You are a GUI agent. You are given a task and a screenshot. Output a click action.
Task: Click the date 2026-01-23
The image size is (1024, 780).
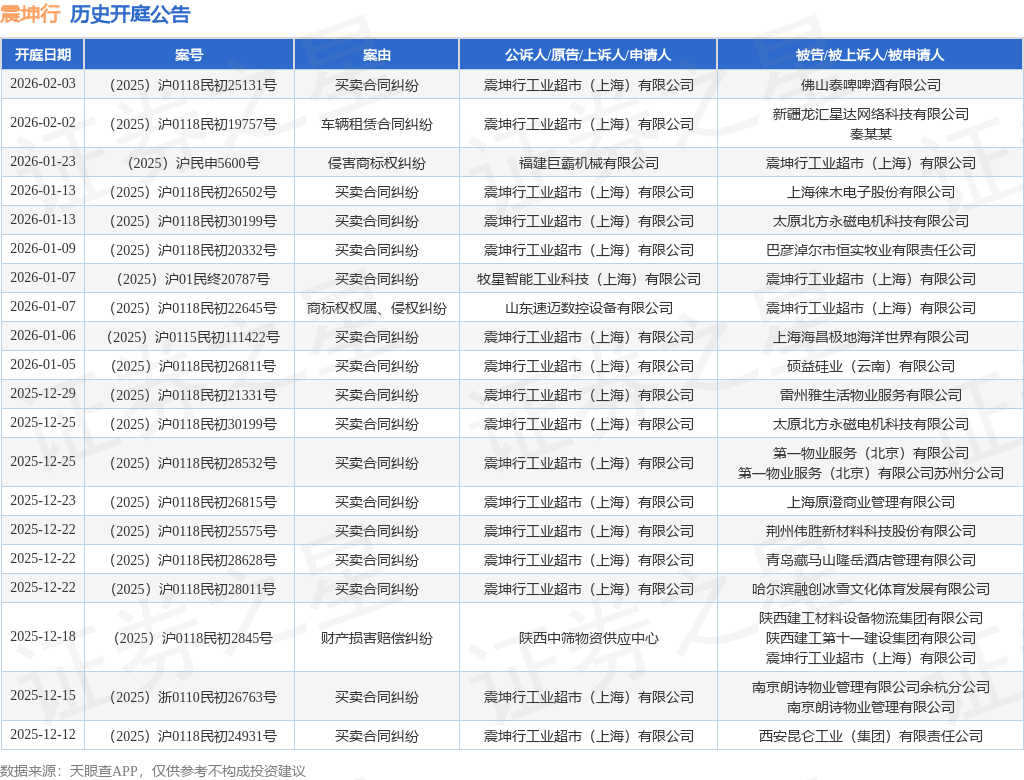pyautogui.click(x=42, y=161)
